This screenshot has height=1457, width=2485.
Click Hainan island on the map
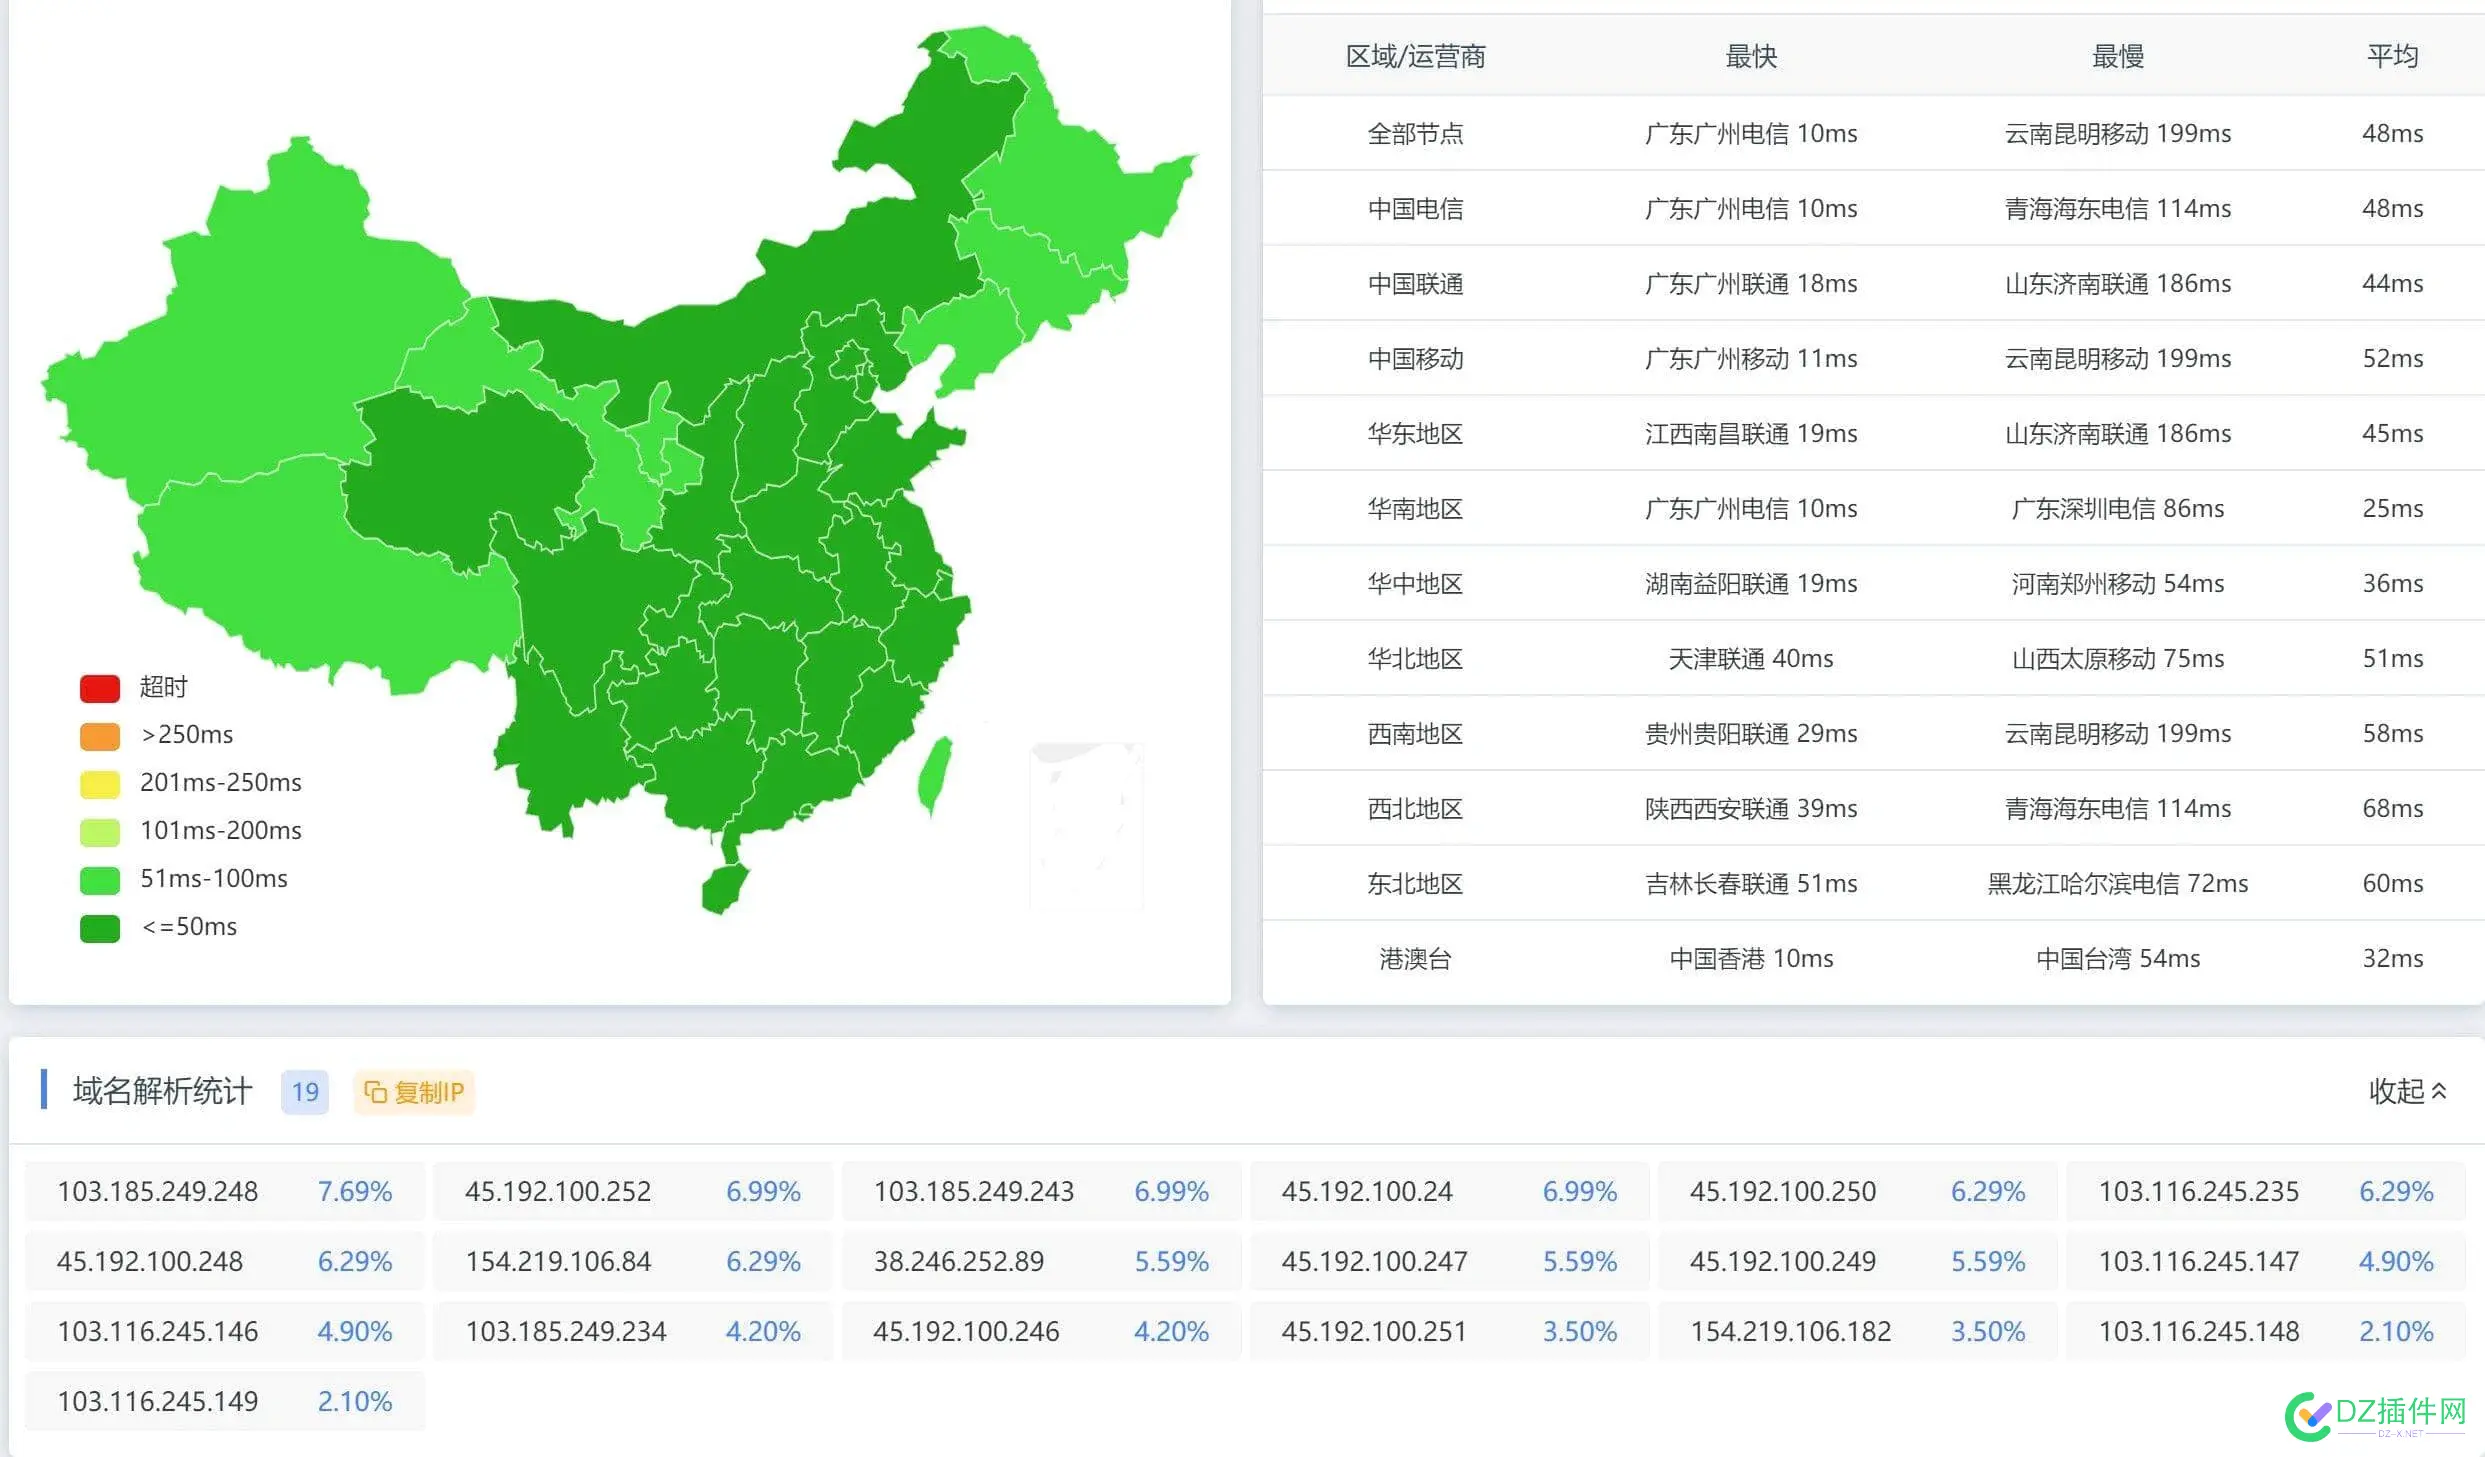724,888
